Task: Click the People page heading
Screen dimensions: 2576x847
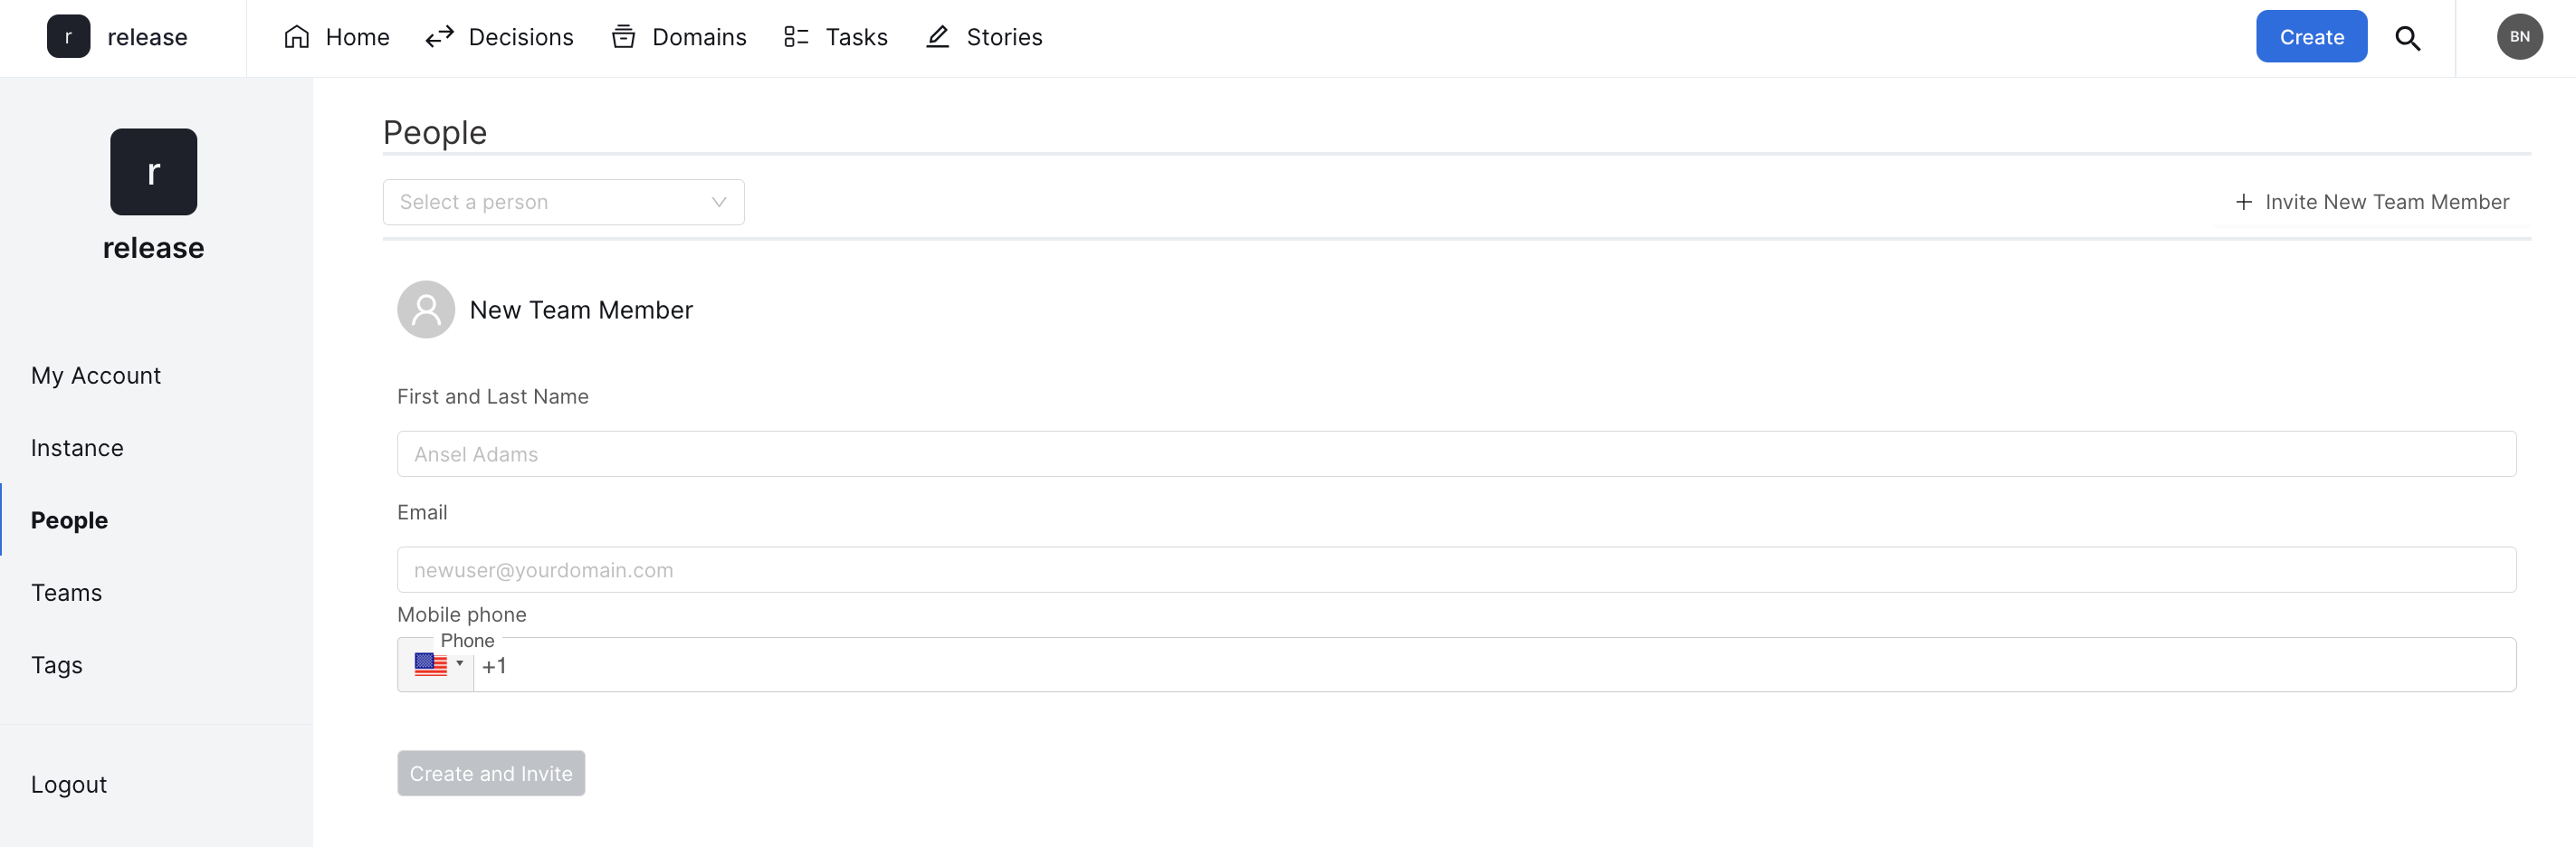Action: coord(435,132)
